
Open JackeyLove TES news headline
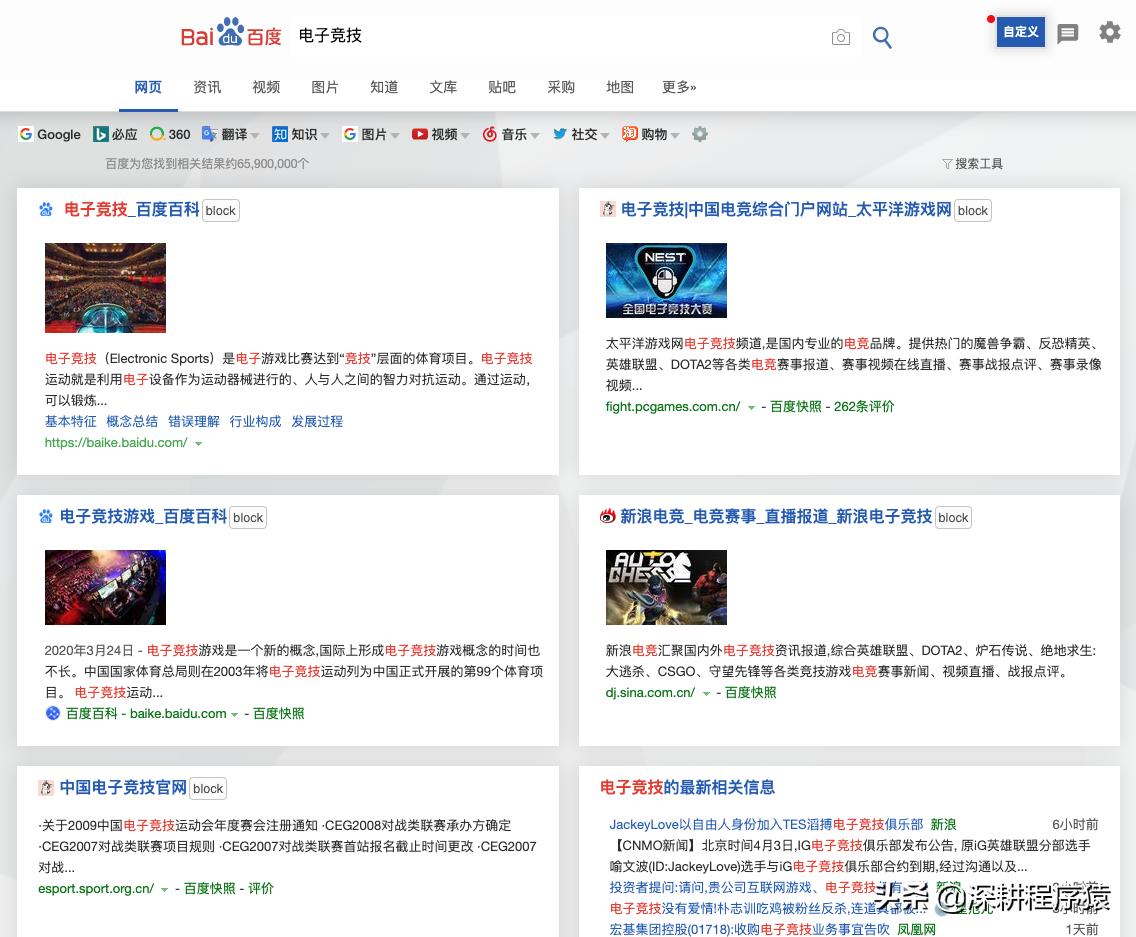[766, 825]
